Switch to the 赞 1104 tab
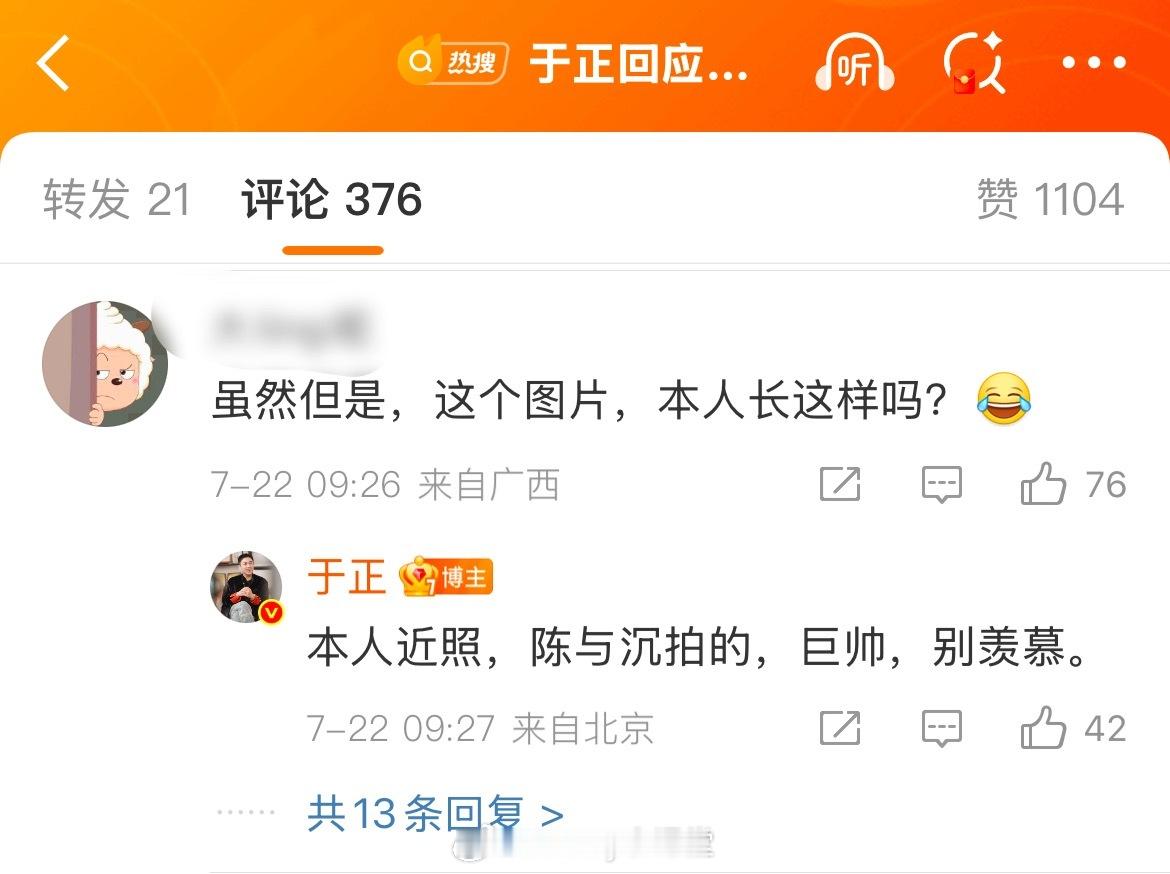The image size is (1170, 874). [x=1051, y=200]
